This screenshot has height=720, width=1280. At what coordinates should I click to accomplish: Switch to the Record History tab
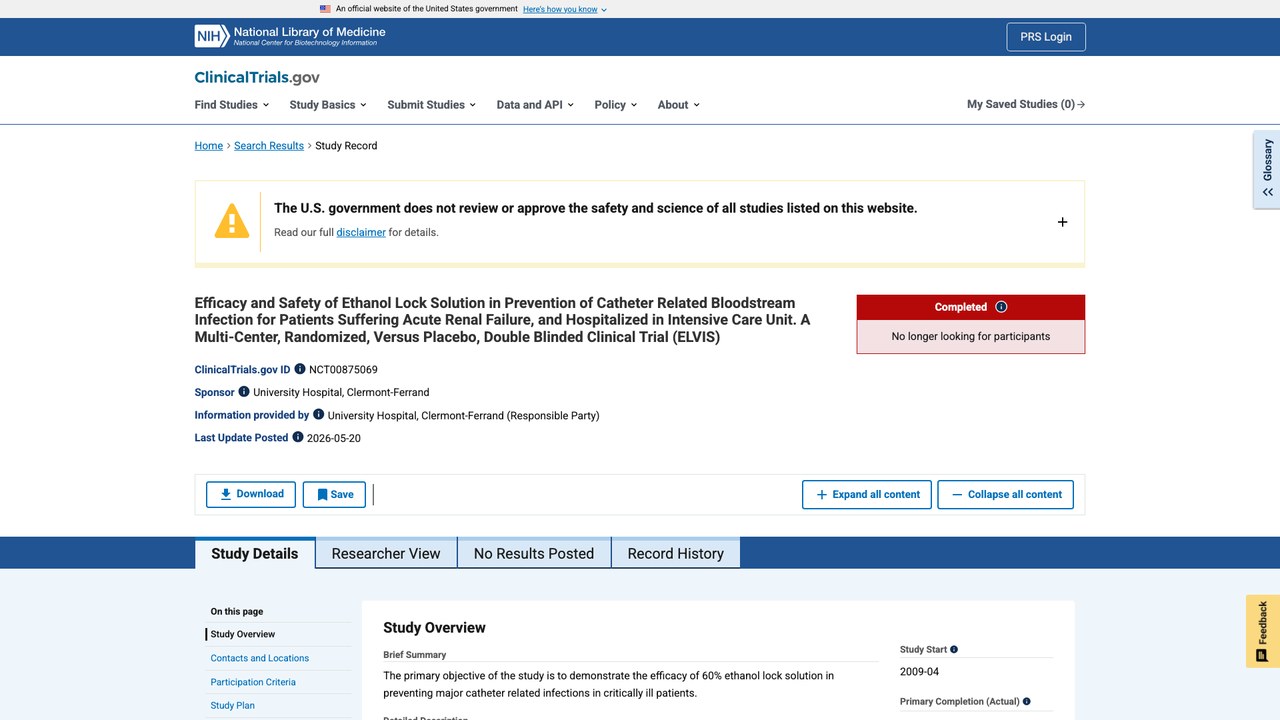coord(676,553)
